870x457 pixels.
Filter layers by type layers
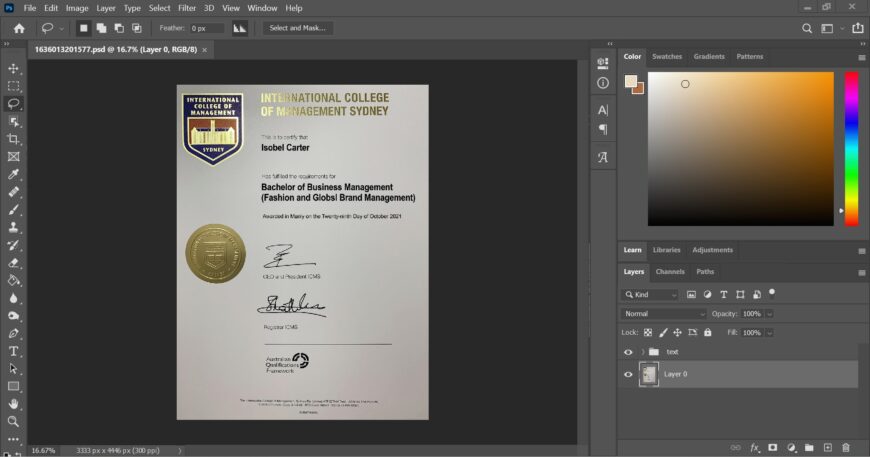tap(724, 294)
